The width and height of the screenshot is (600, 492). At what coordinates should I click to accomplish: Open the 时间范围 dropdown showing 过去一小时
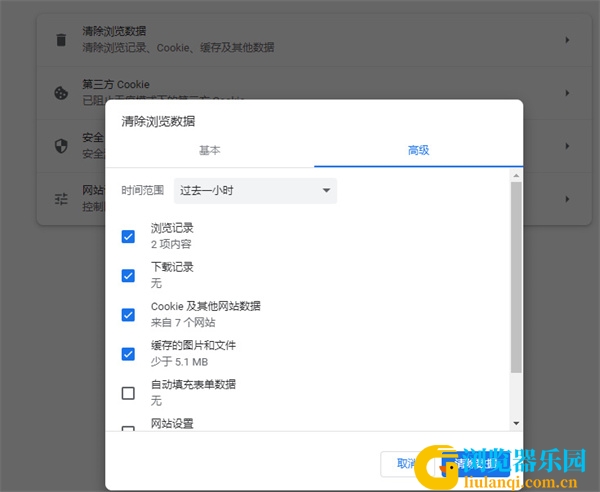pyautogui.click(x=255, y=191)
